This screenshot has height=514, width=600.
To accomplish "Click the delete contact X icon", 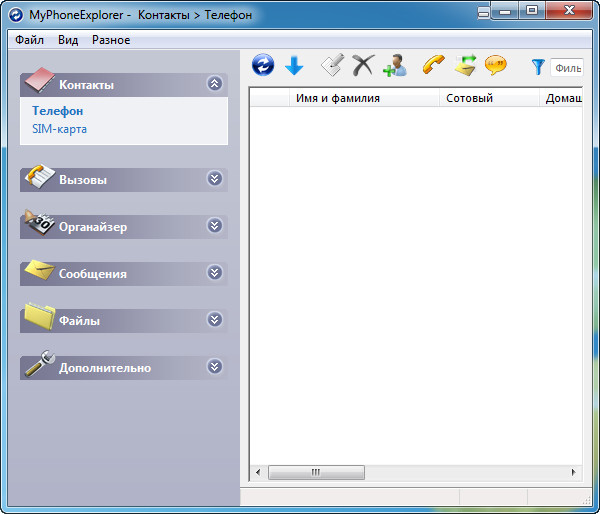I will (x=362, y=66).
